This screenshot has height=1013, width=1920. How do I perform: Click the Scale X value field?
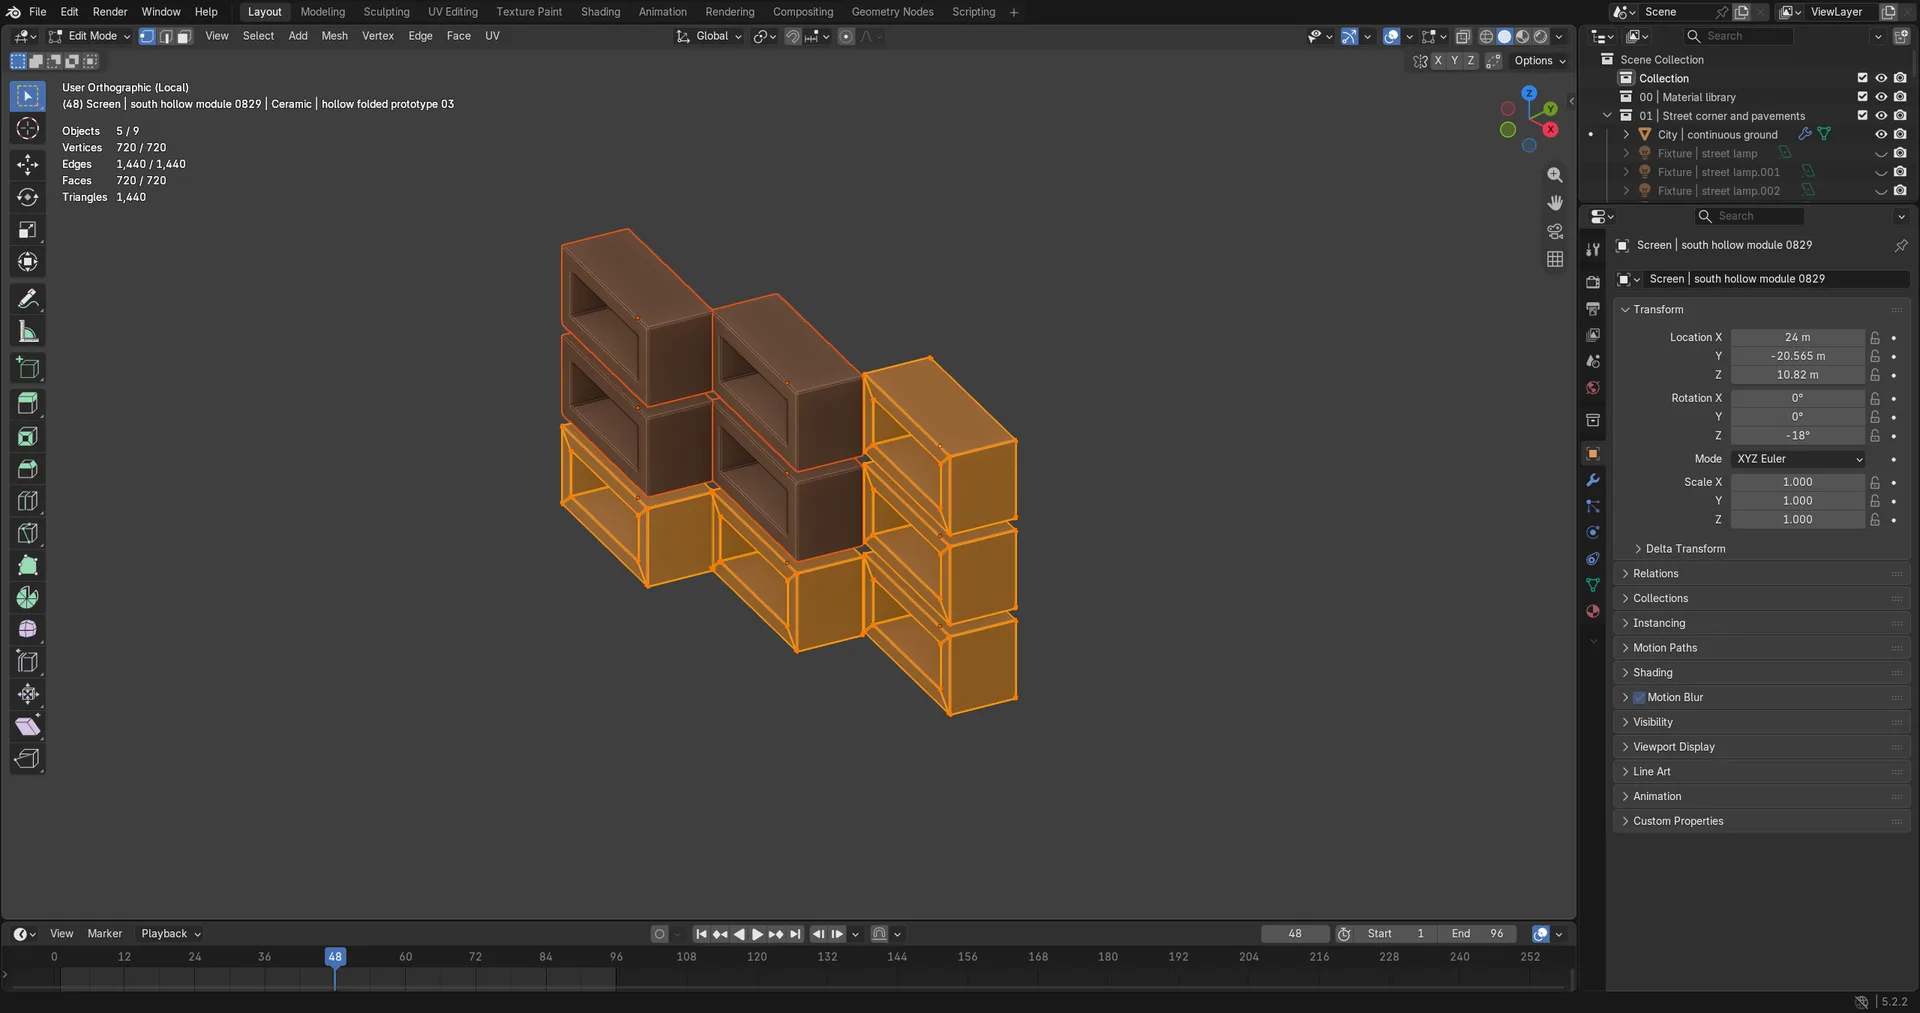(1798, 482)
